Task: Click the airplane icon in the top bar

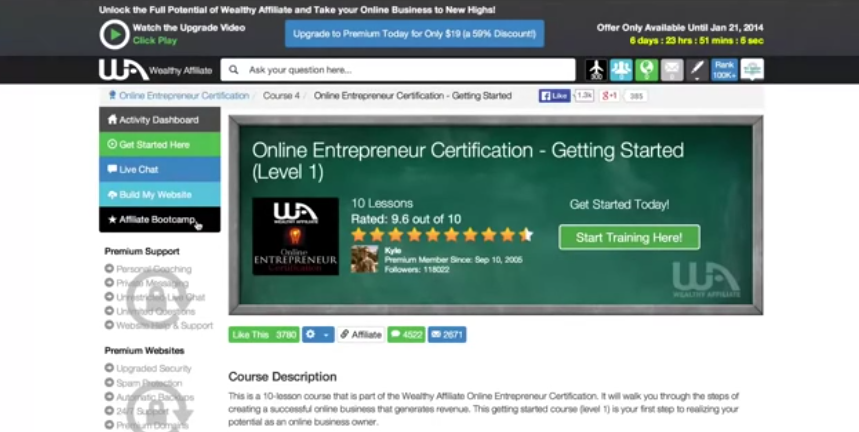Action: (x=597, y=70)
